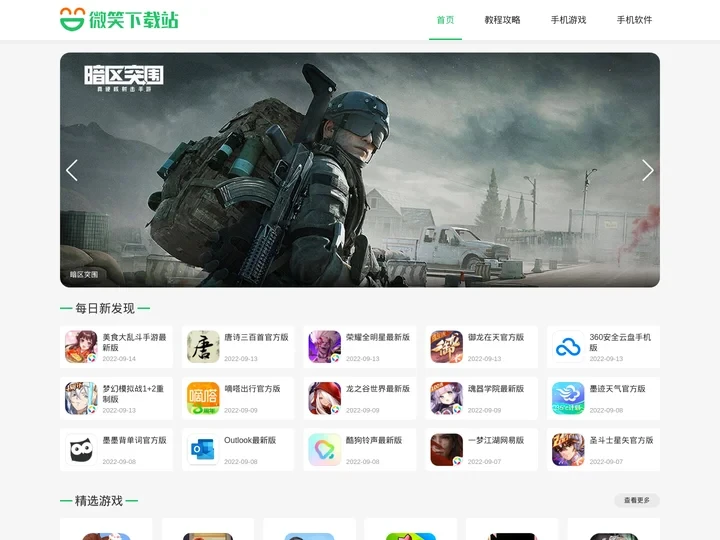Show next banner slide arrow

[647, 170]
